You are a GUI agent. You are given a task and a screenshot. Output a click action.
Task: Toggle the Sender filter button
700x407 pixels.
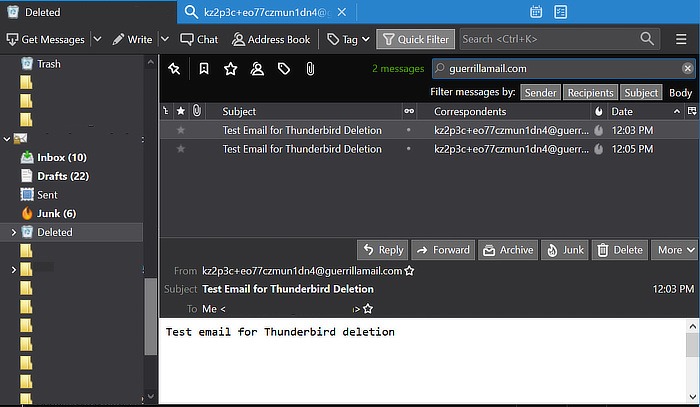pos(540,92)
